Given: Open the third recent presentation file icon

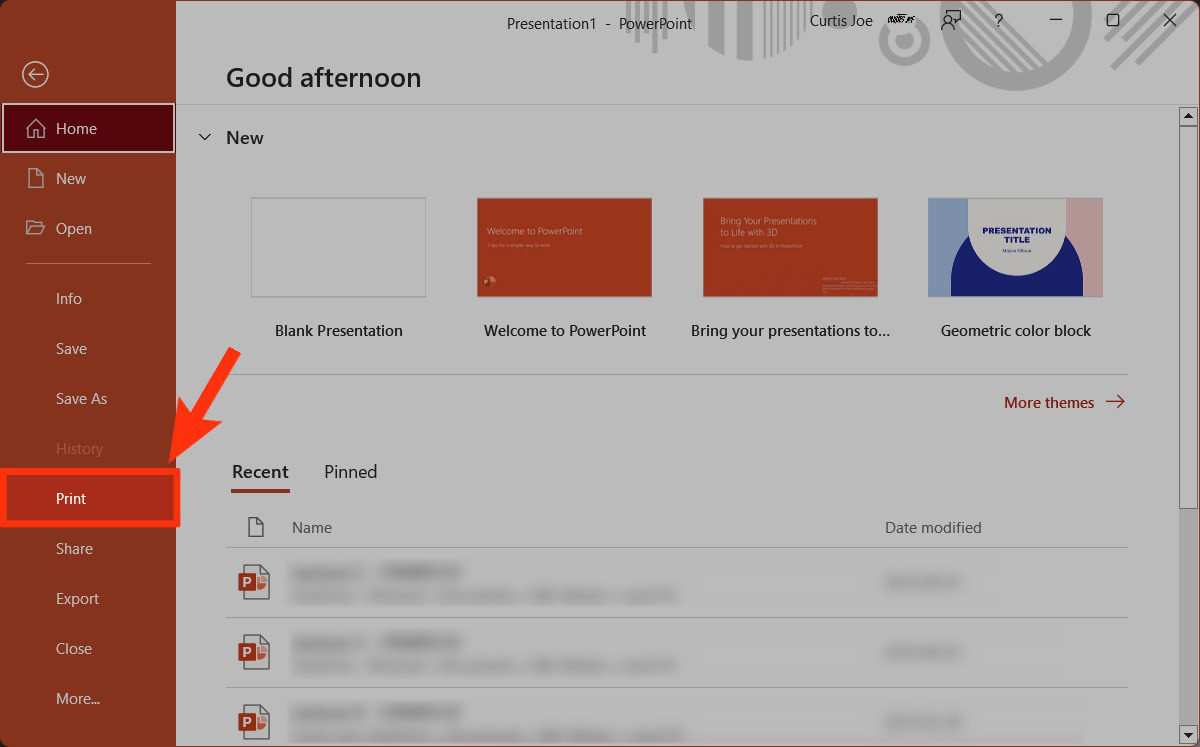Looking at the screenshot, I should click(x=255, y=722).
